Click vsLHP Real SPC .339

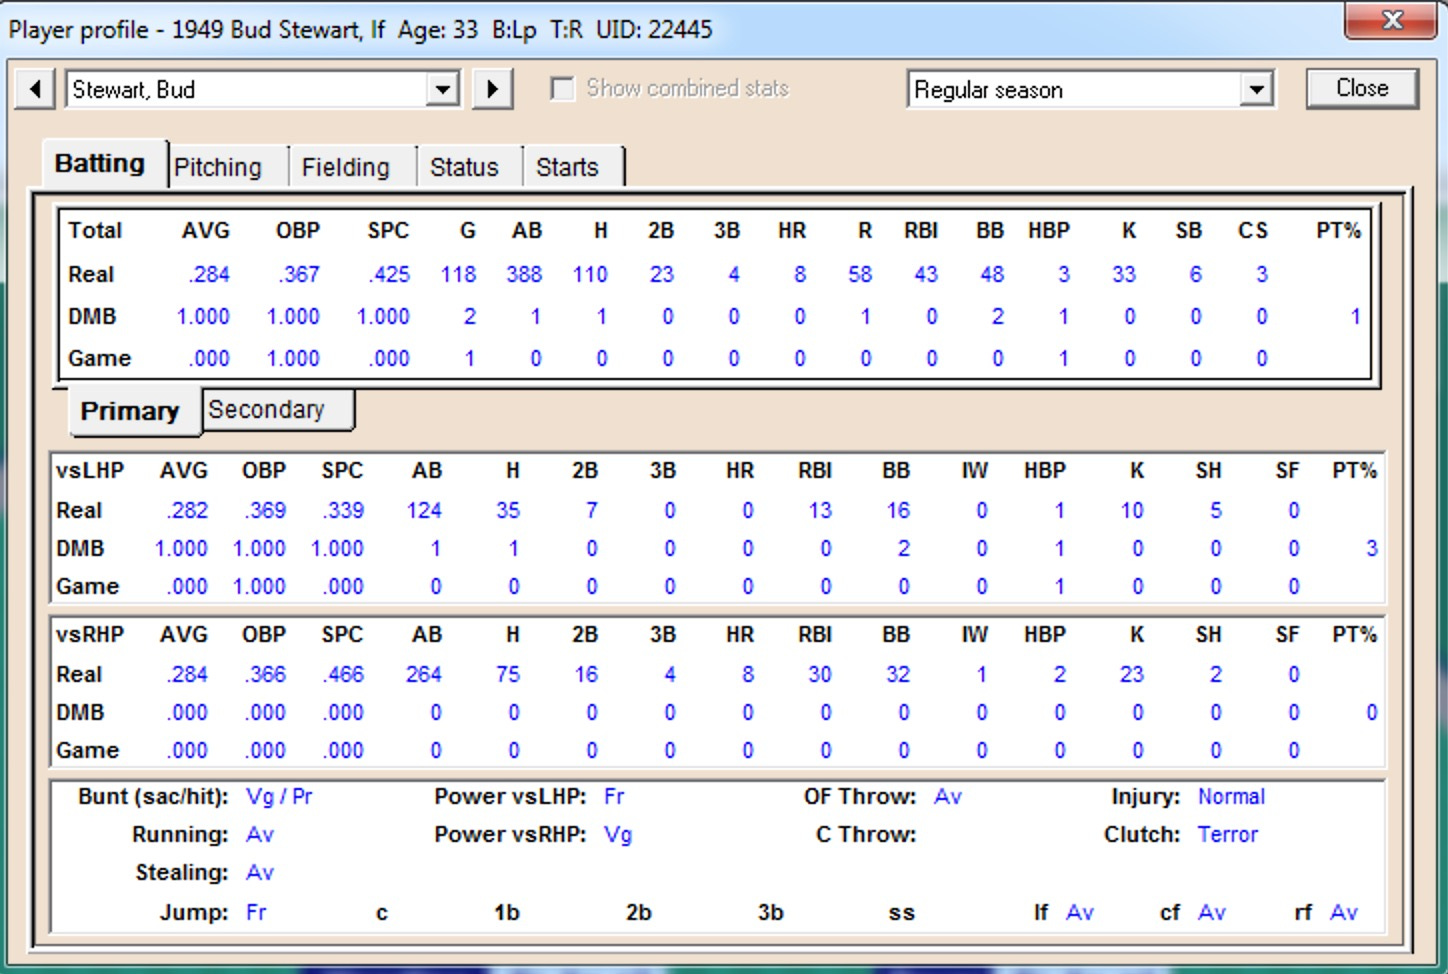[343, 510]
